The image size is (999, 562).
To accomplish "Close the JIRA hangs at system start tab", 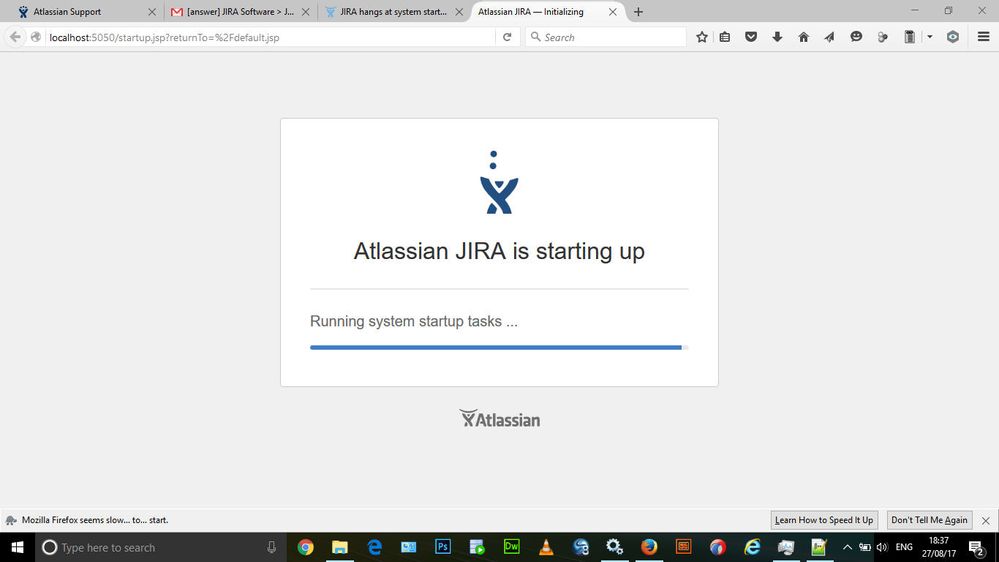I will [x=459, y=11].
